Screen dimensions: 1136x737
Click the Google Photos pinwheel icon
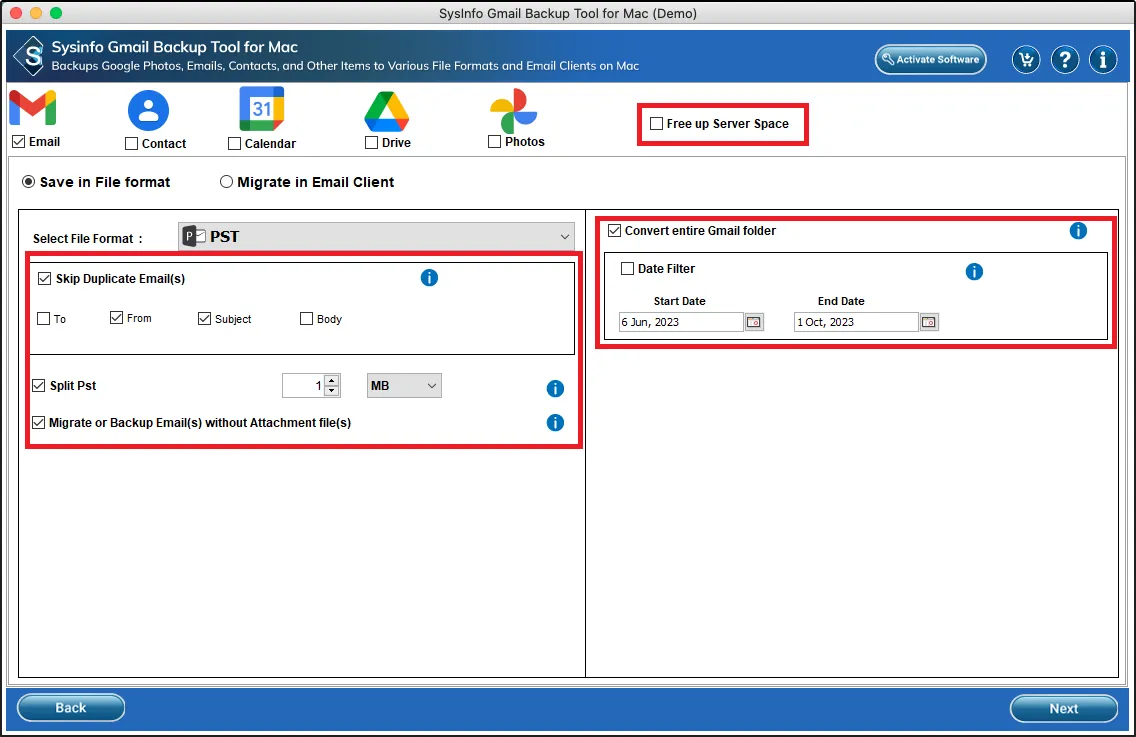[x=514, y=111]
